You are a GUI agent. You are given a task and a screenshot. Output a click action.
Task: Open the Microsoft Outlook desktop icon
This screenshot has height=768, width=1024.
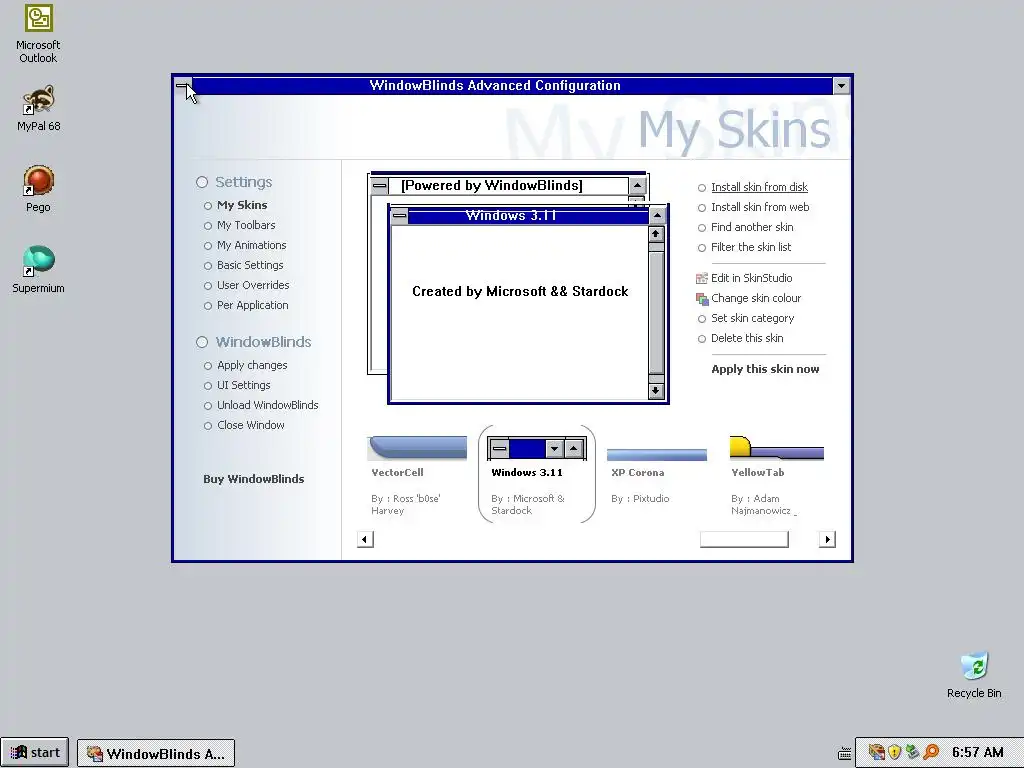38,34
